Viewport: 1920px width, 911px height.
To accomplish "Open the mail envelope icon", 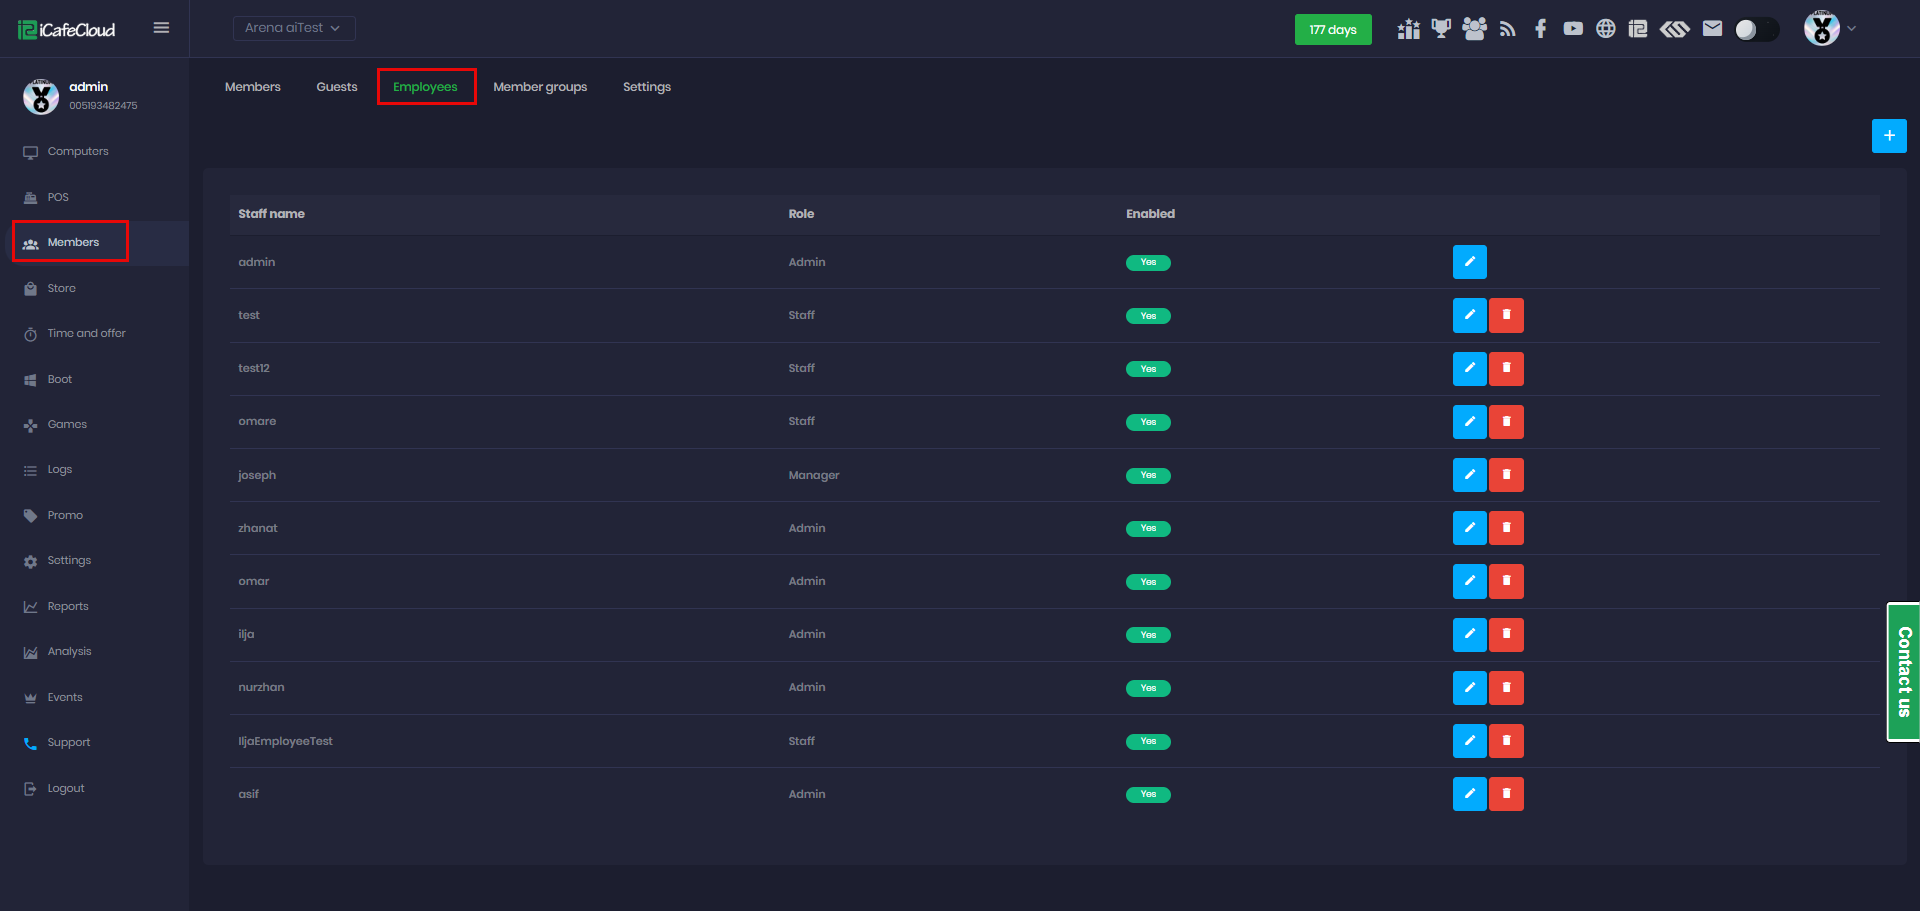I will click(1712, 28).
